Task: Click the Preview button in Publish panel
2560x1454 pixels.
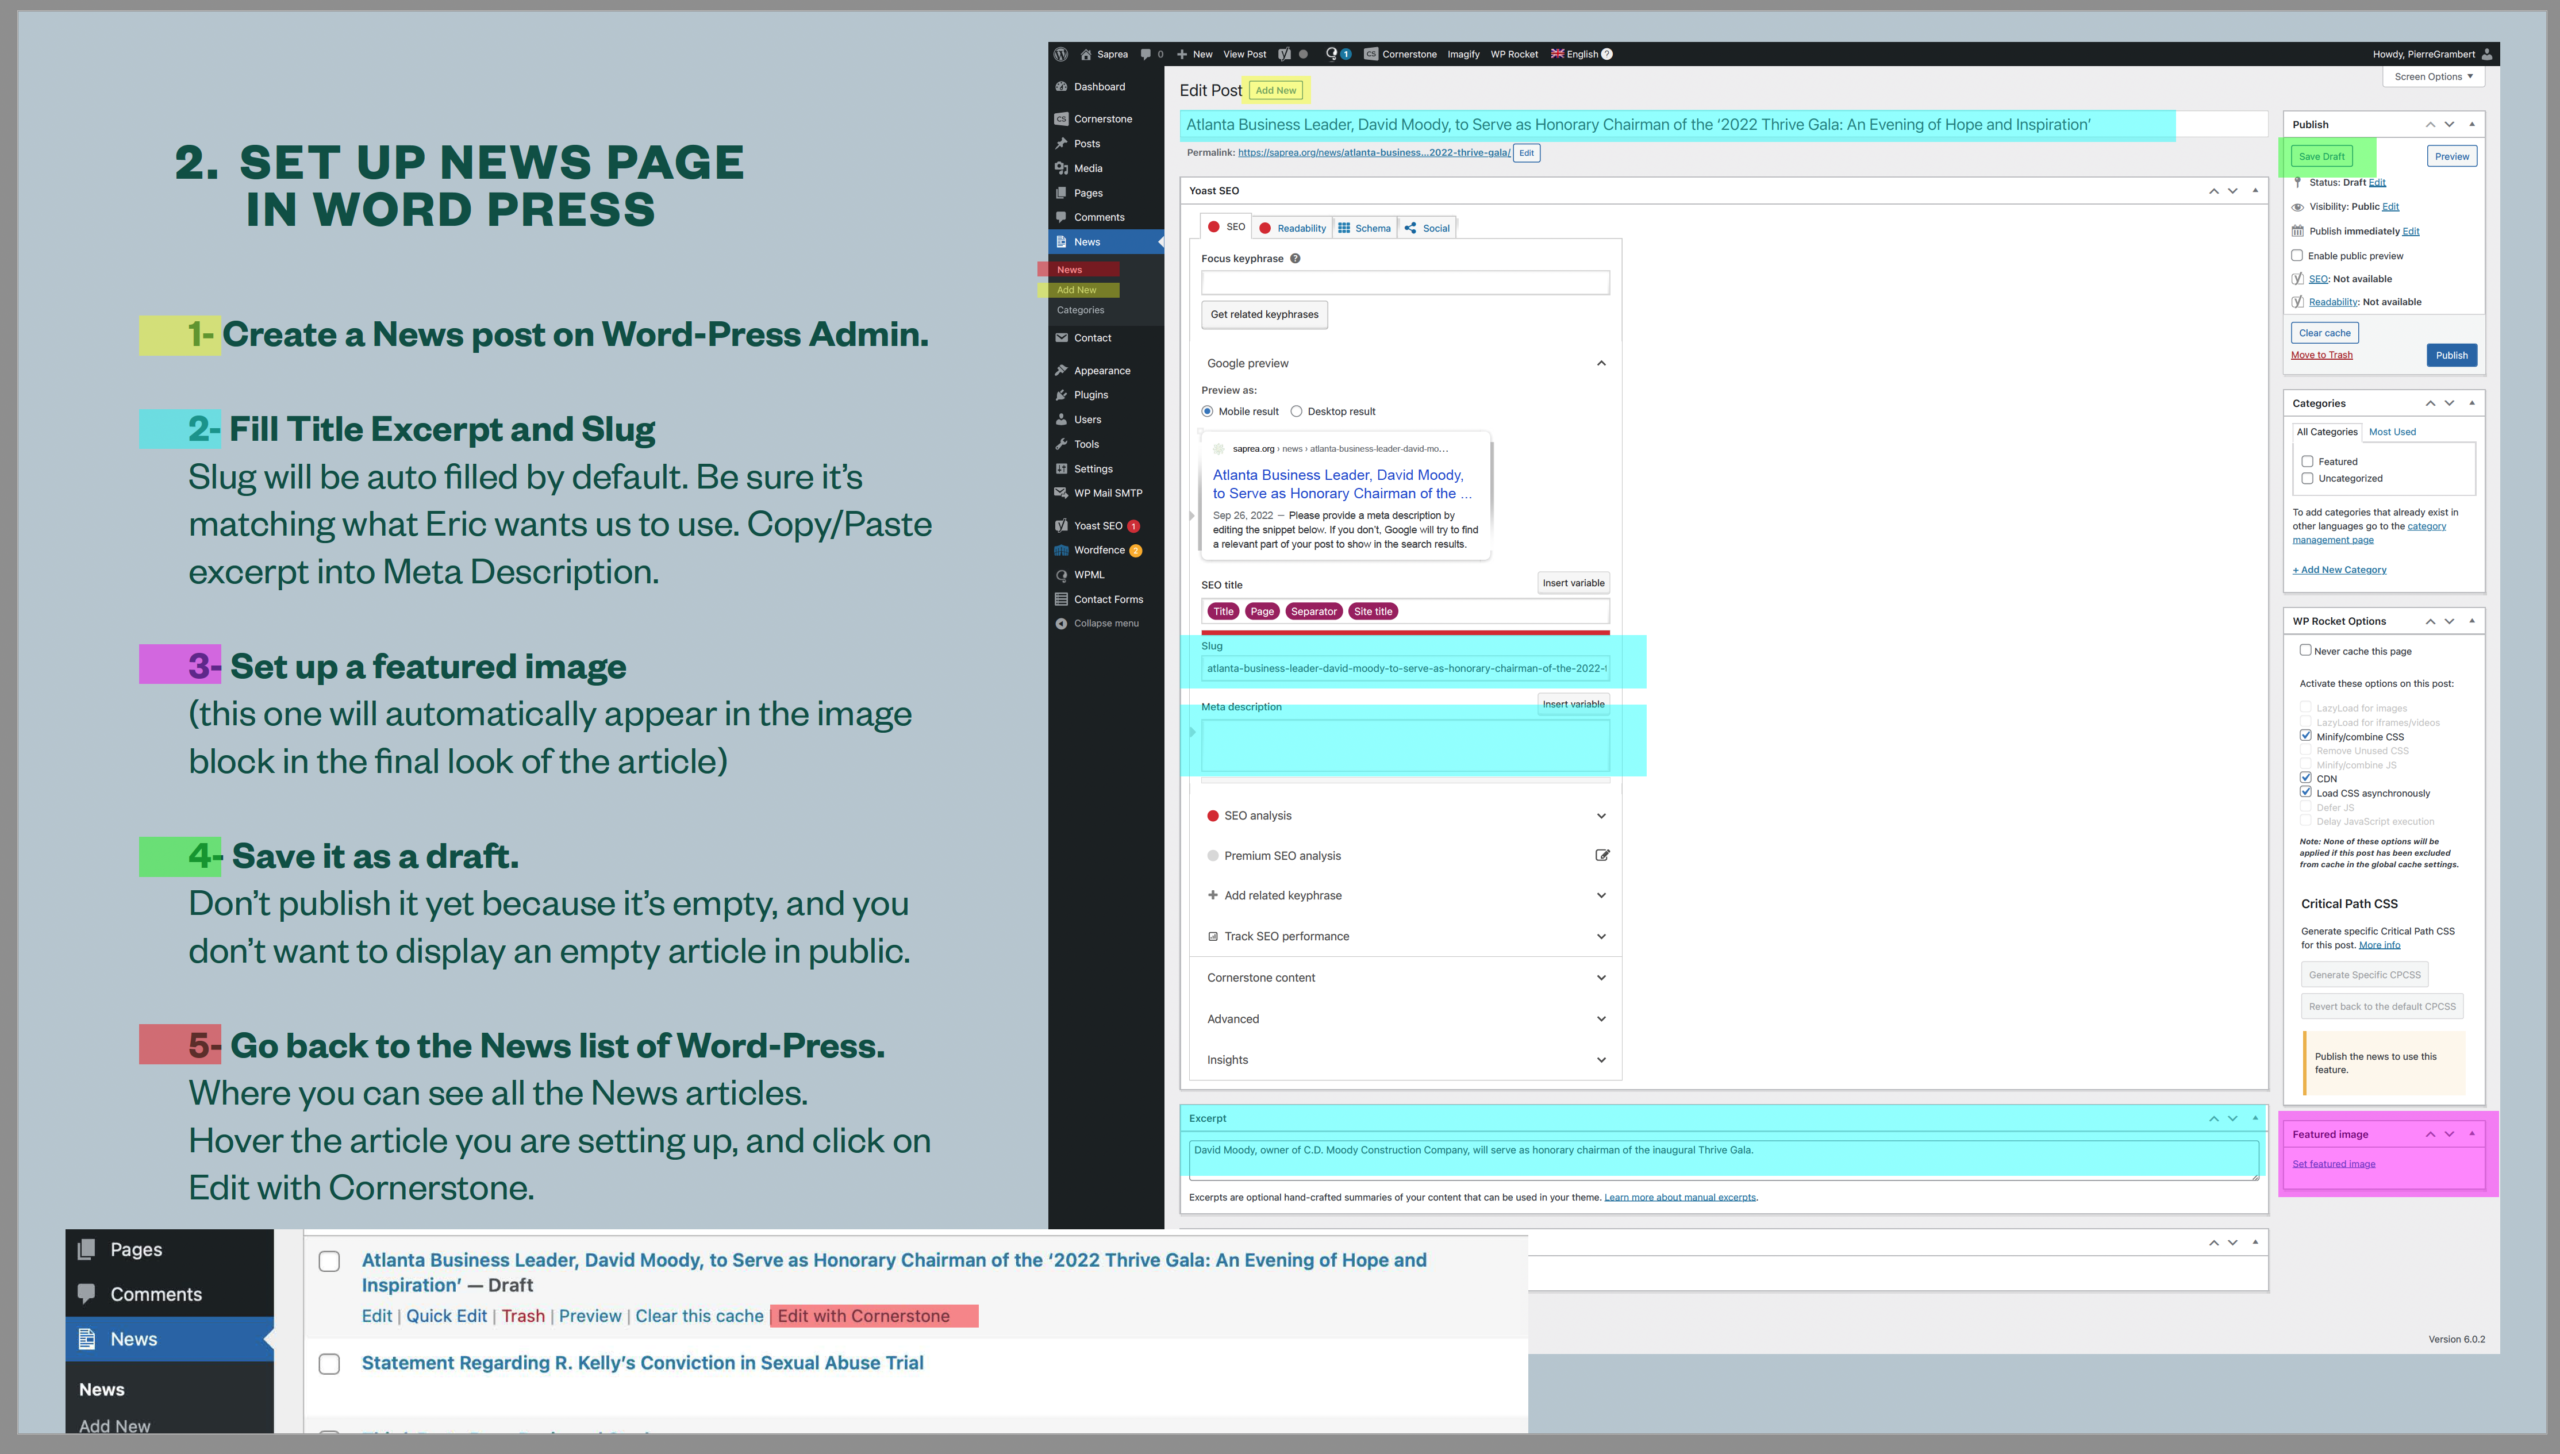Action: [x=2452, y=156]
